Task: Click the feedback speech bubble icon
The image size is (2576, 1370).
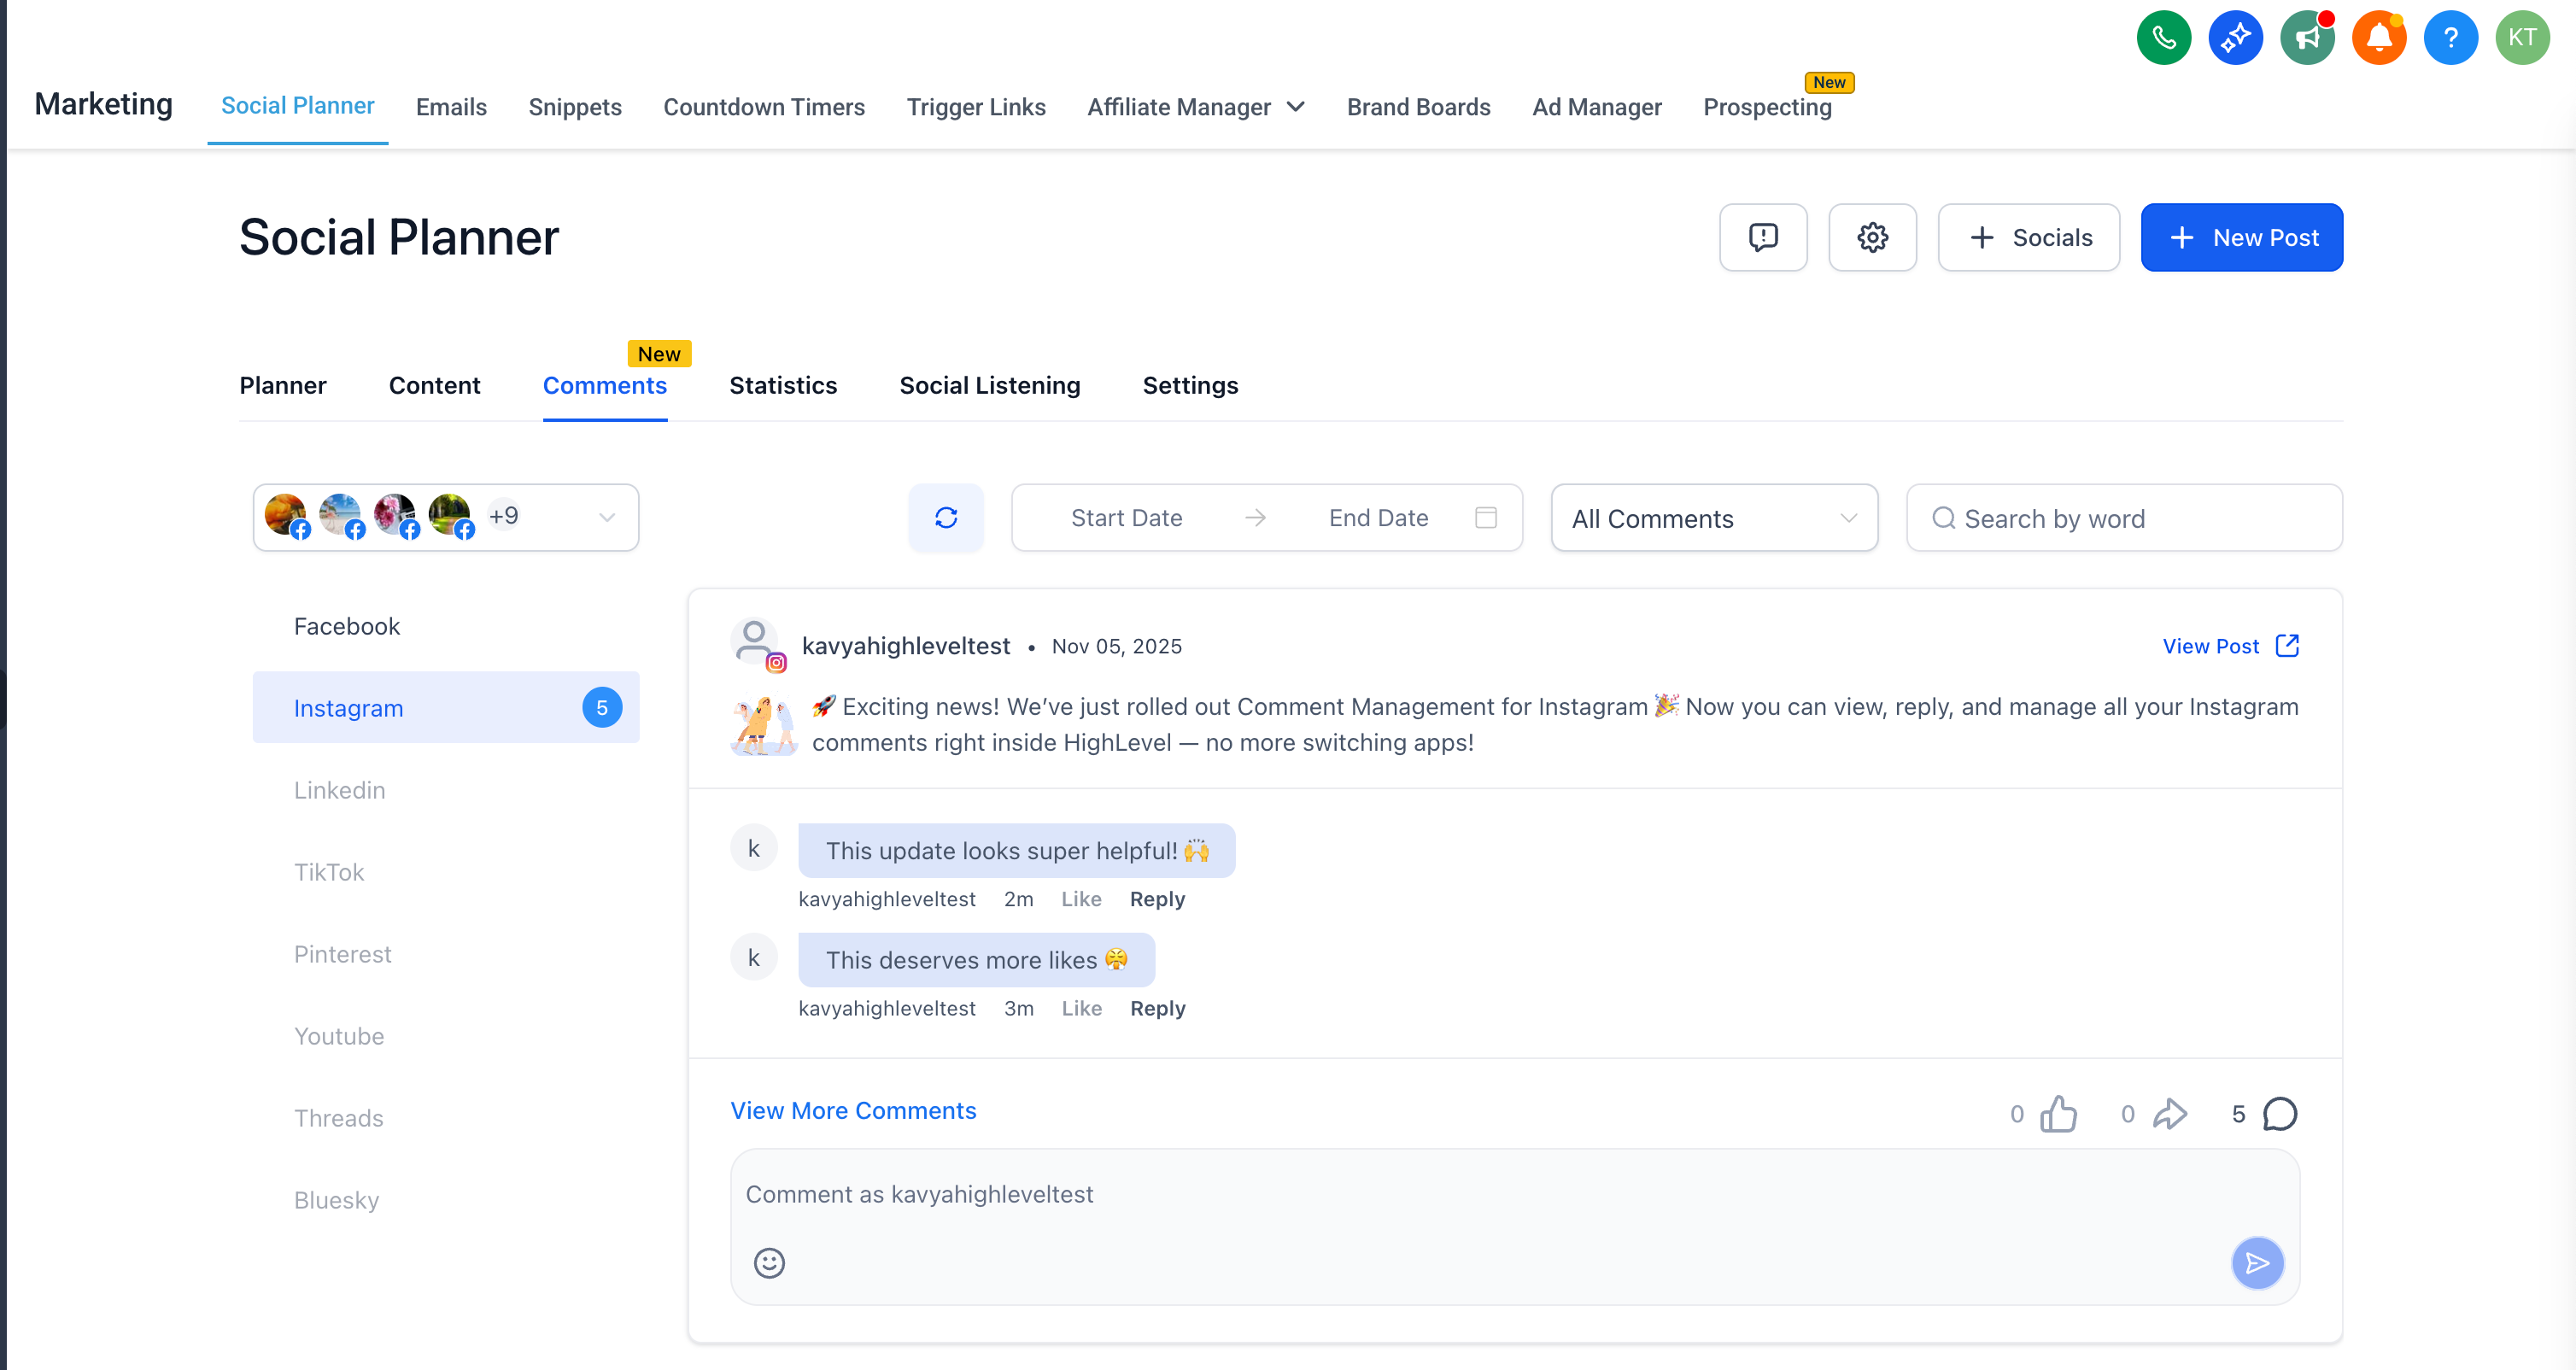Action: (x=1762, y=237)
